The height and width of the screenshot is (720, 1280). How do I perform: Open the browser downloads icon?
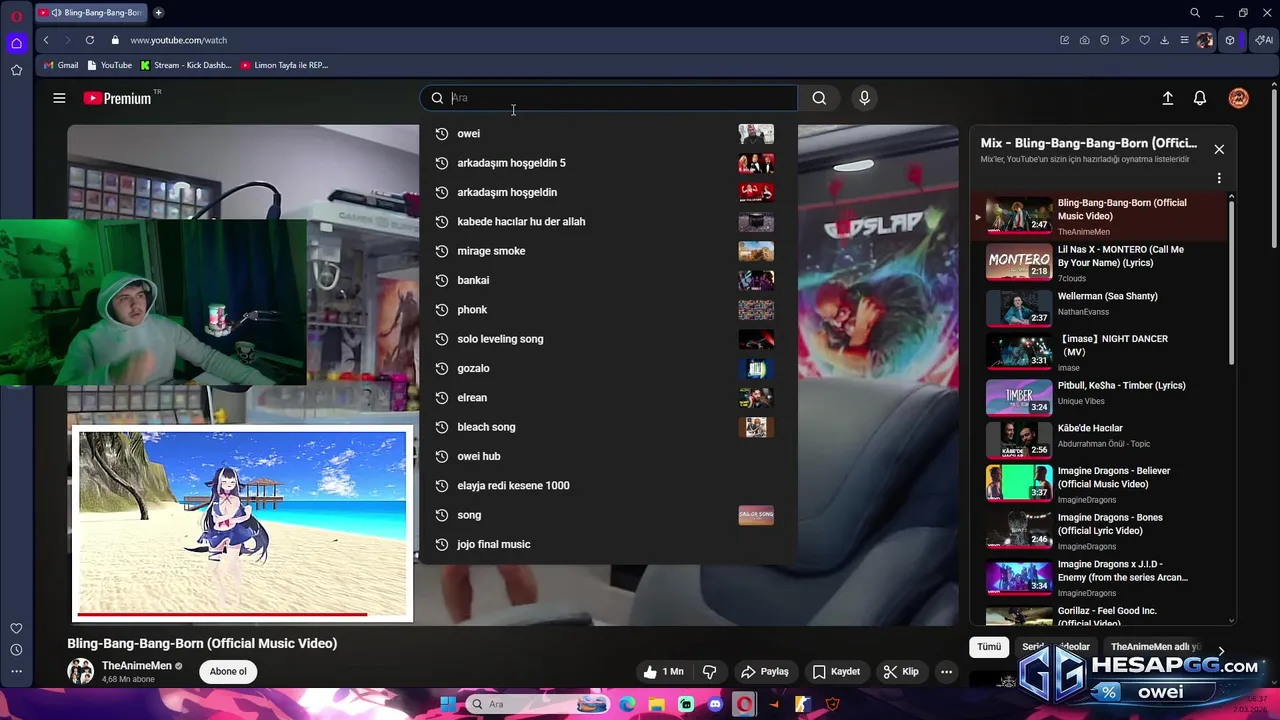click(x=1164, y=40)
